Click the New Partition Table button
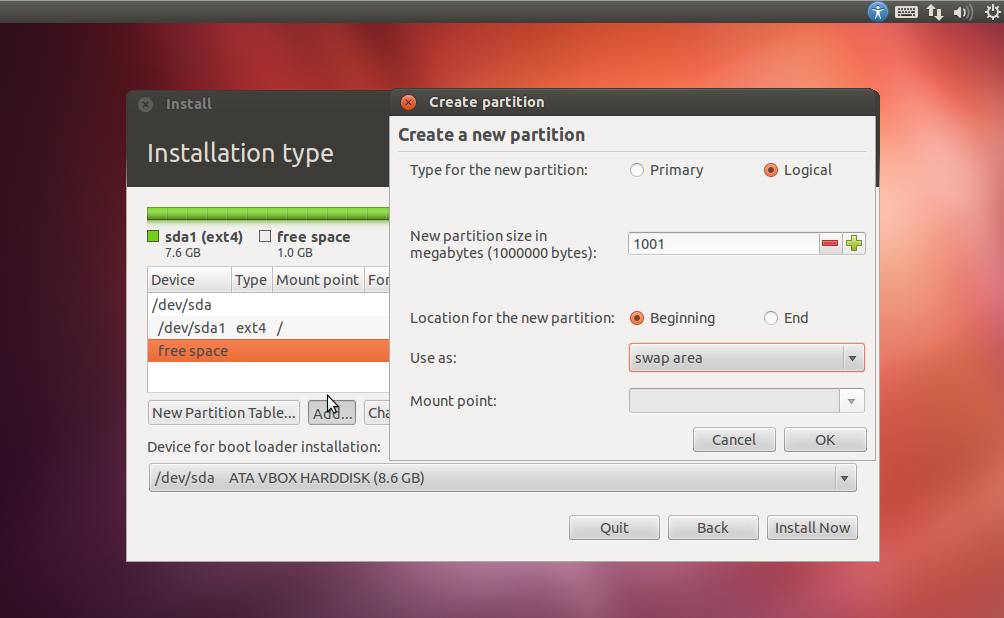The width and height of the screenshot is (1004, 618). pyautogui.click(x=223, y=412)
